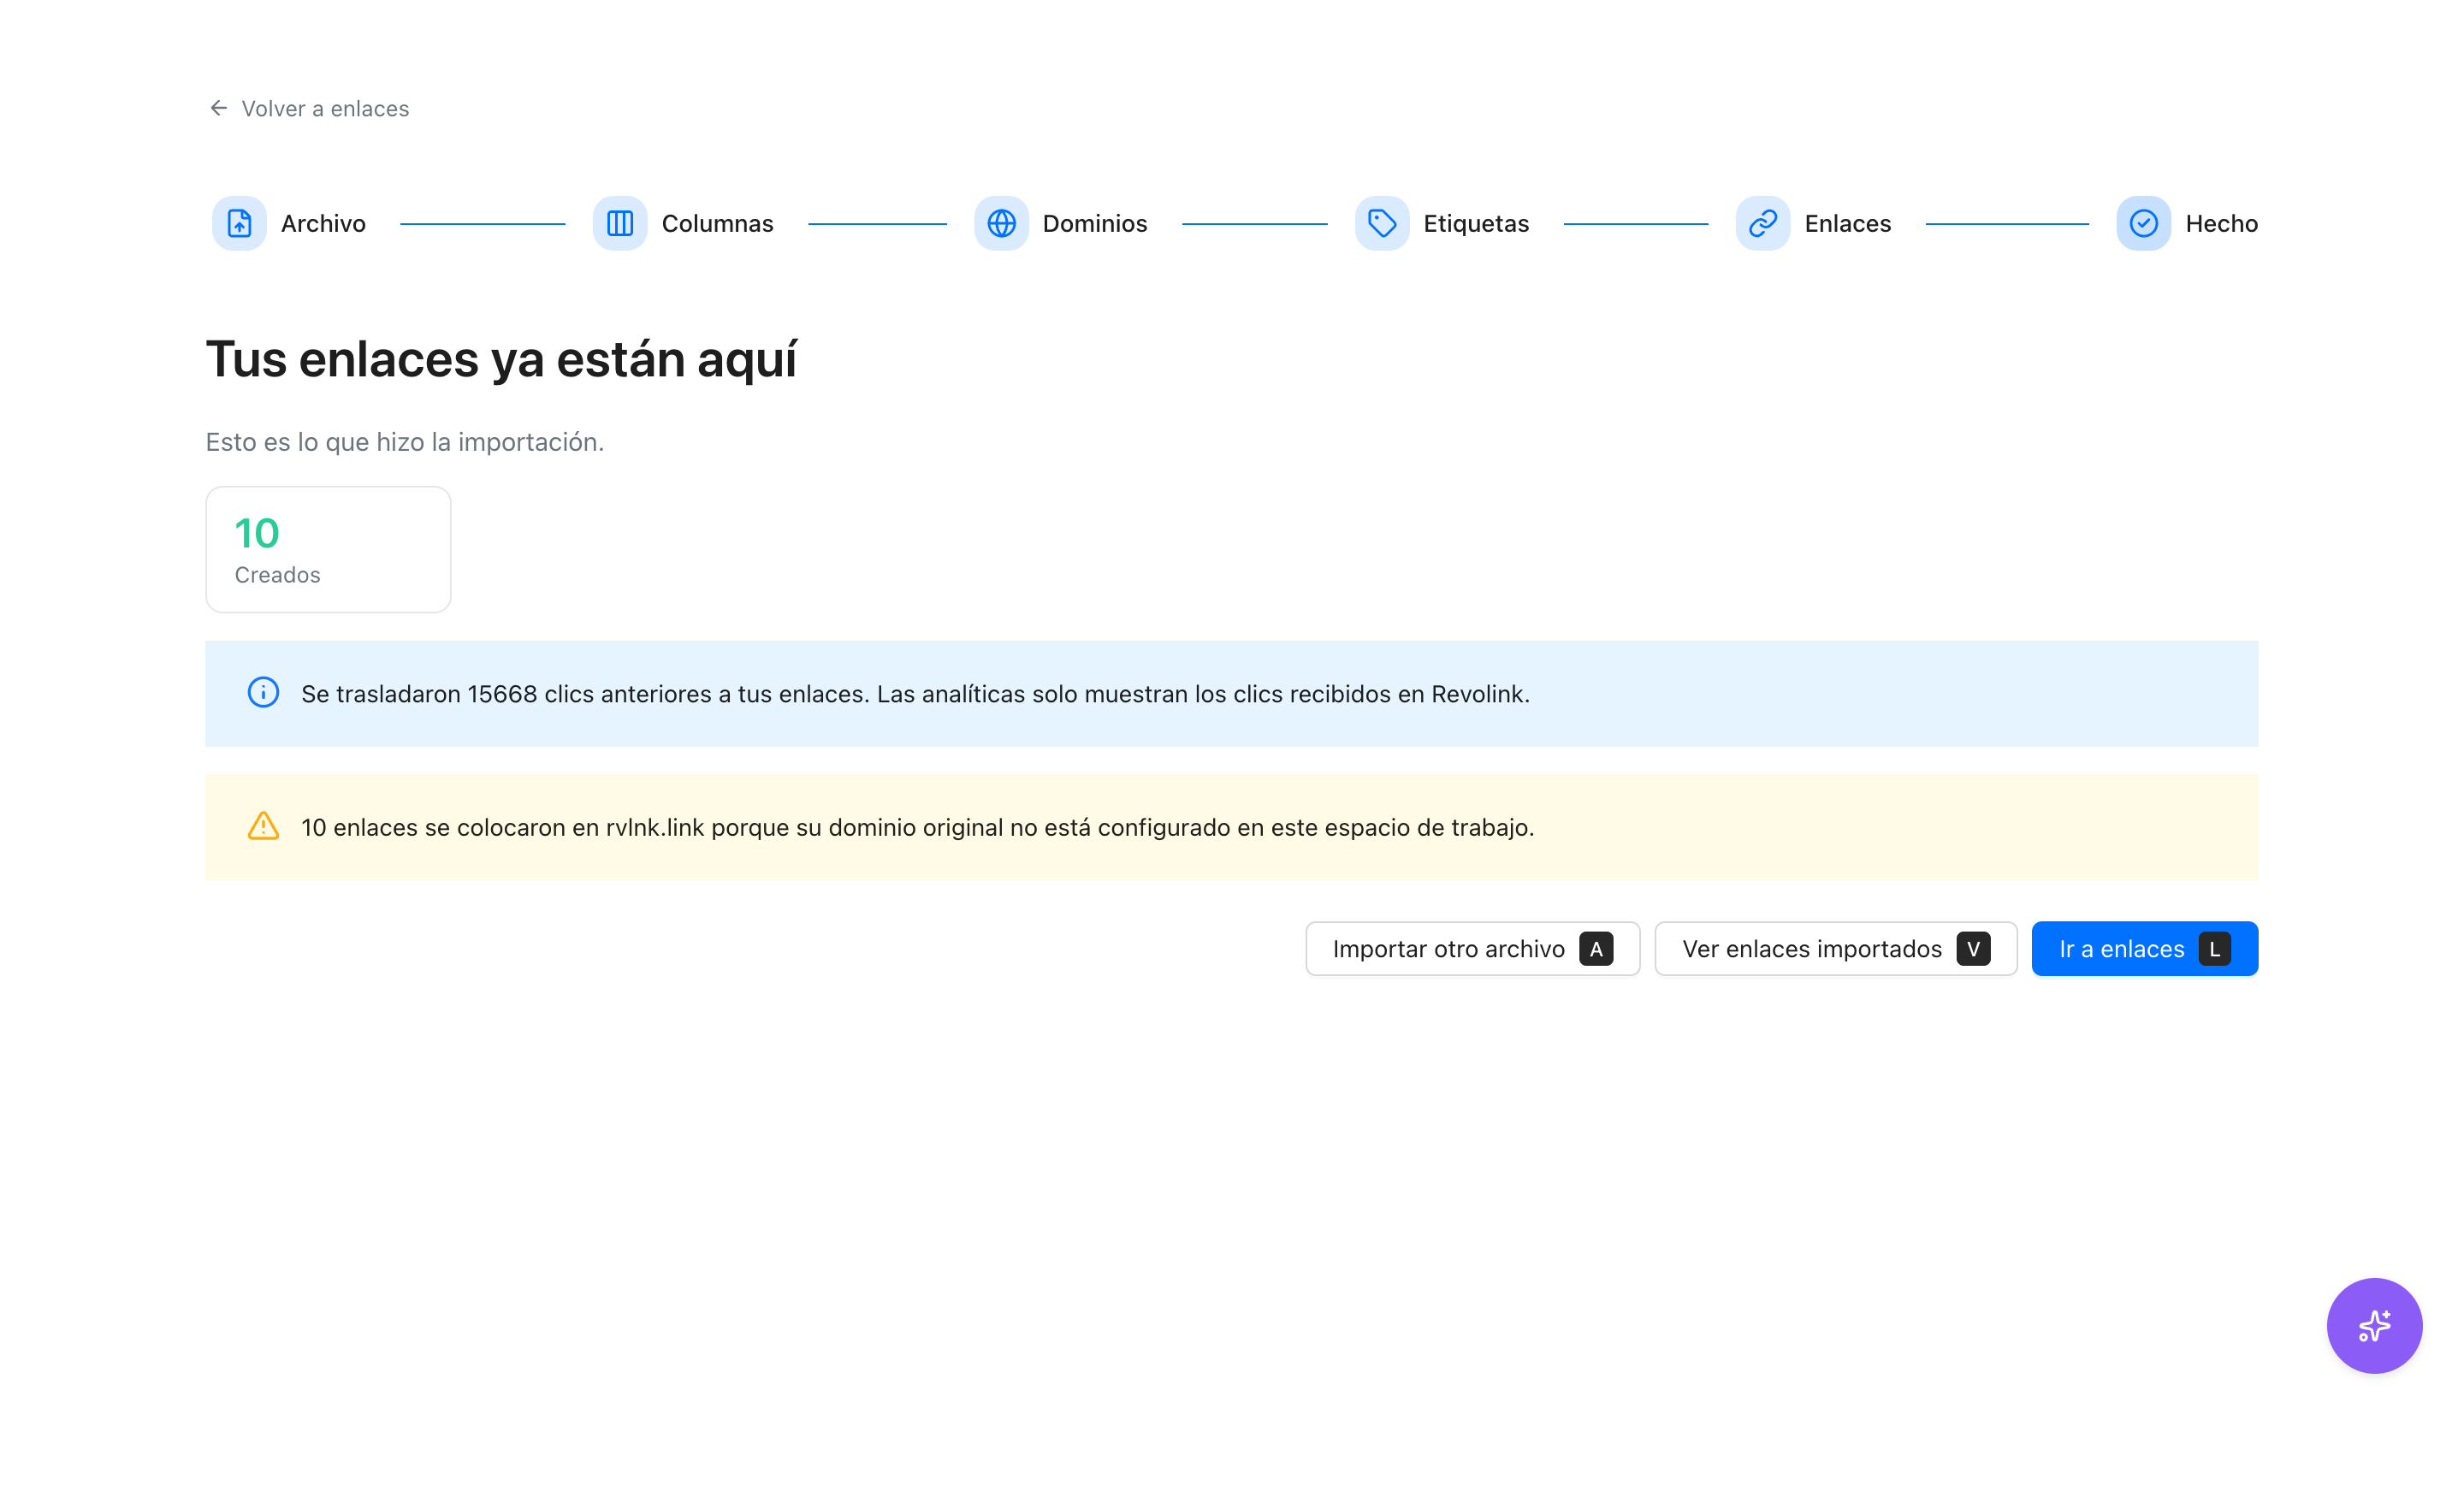Screen dimensions: 2464x1497
Task: Click the A shortcut key badge
Action: [1596, 948]
